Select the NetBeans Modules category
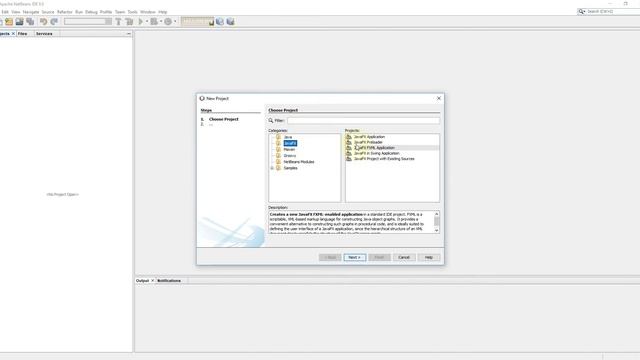This screenshot has height=360, width=640. tap(299, 162)
